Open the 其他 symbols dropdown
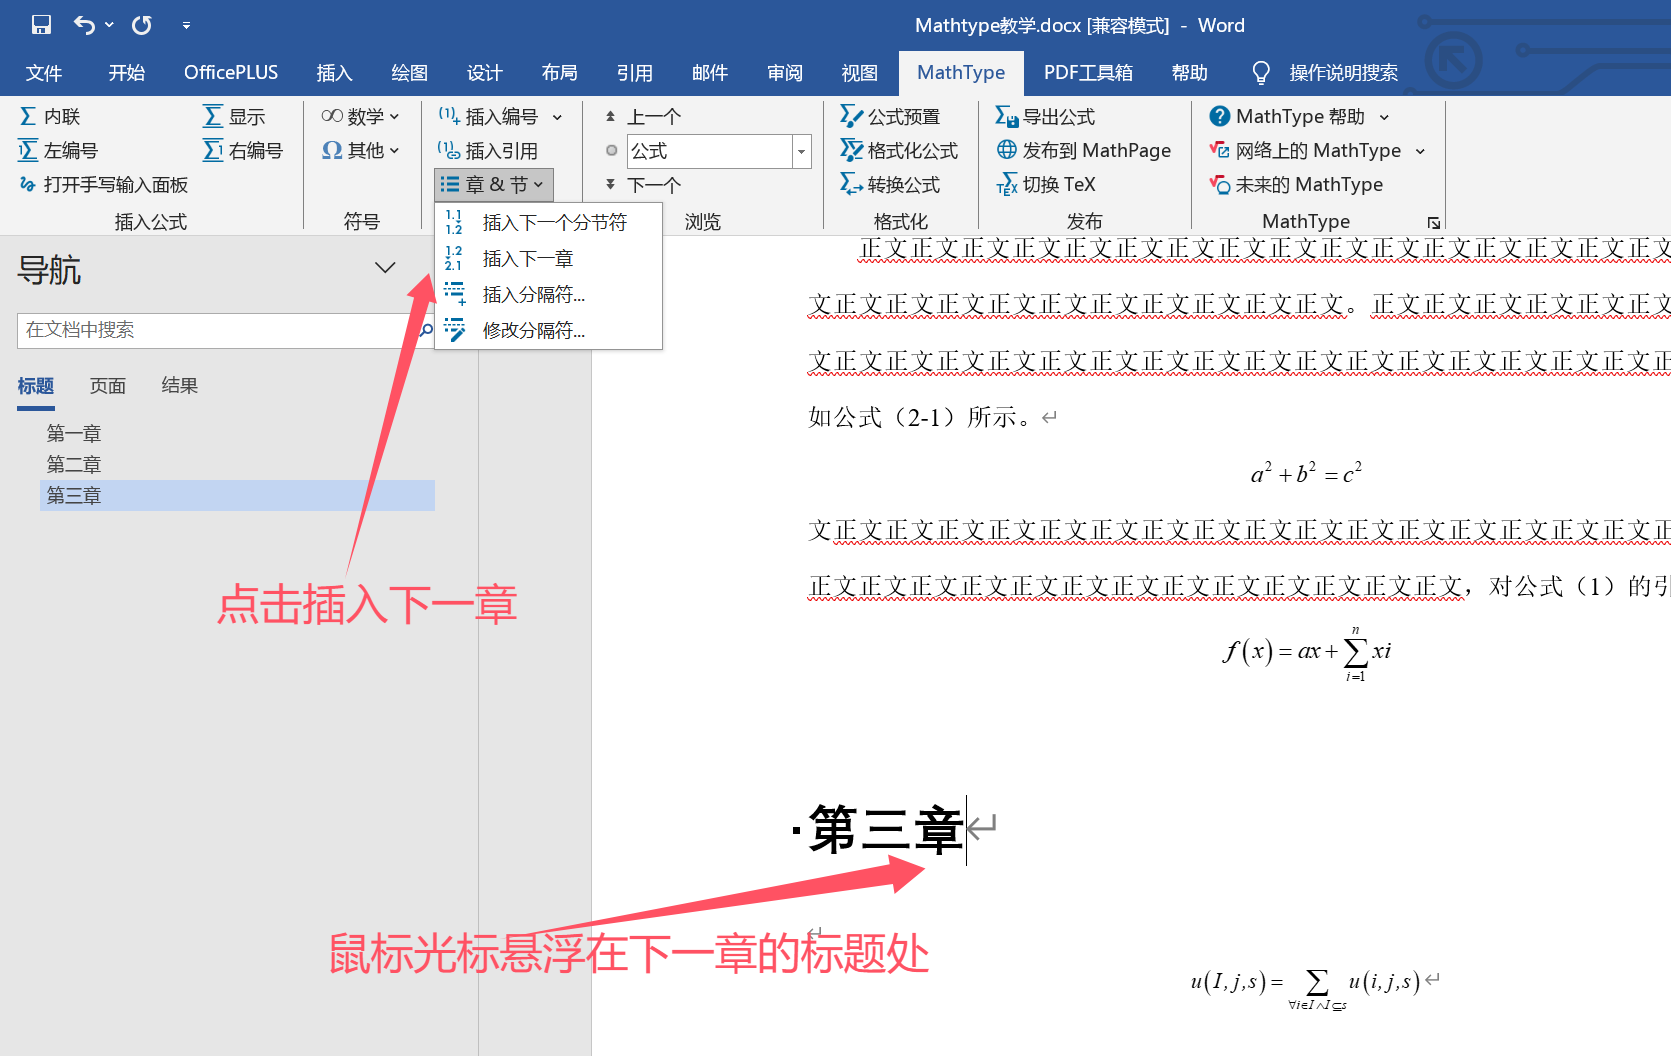The height and width of the screenshot is (1056, 1671). (360, 151)
